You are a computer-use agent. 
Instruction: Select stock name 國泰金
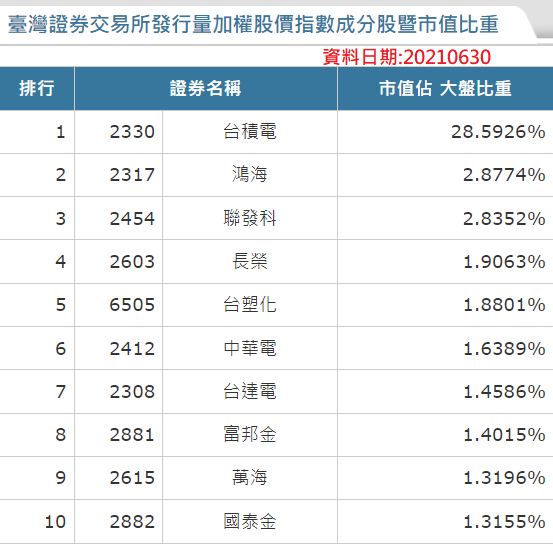(250, 521)
